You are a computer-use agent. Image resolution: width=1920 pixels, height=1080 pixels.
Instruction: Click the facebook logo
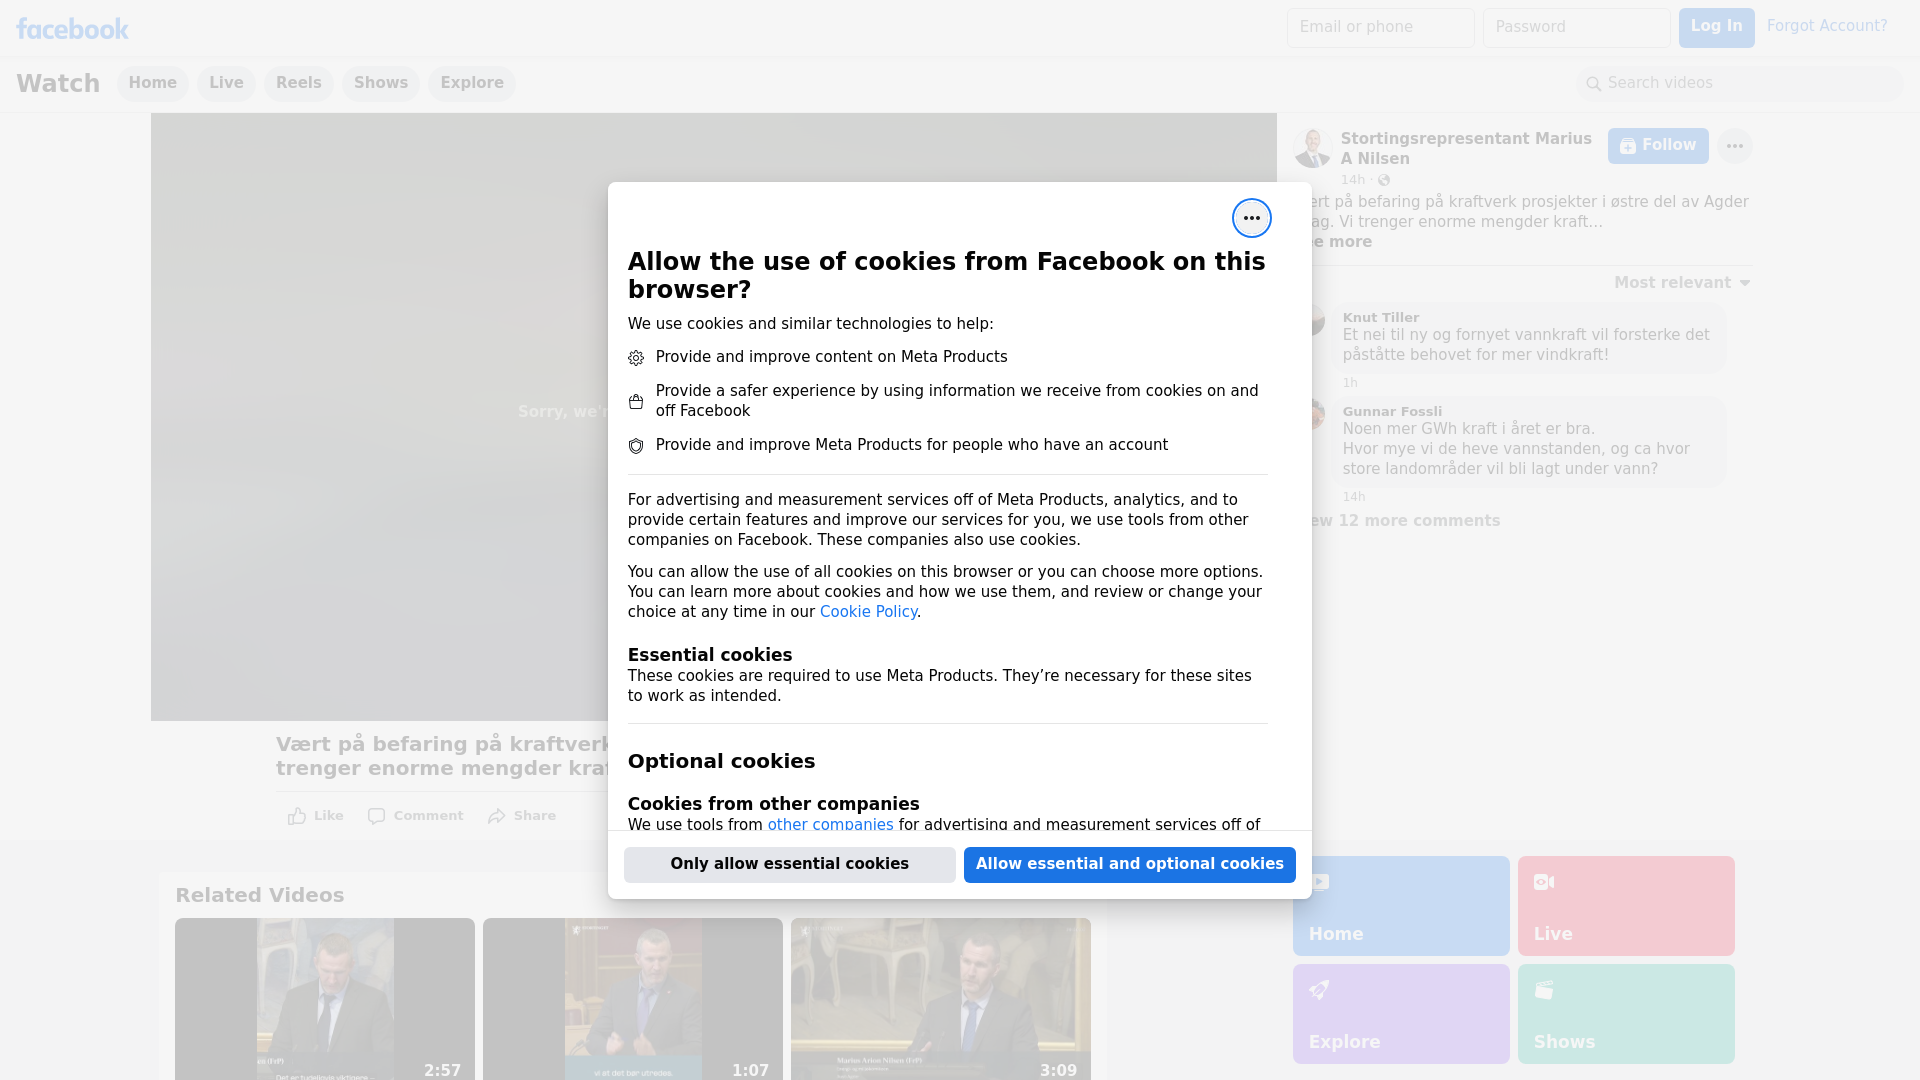pyautogui.click(x=72, y=29)
